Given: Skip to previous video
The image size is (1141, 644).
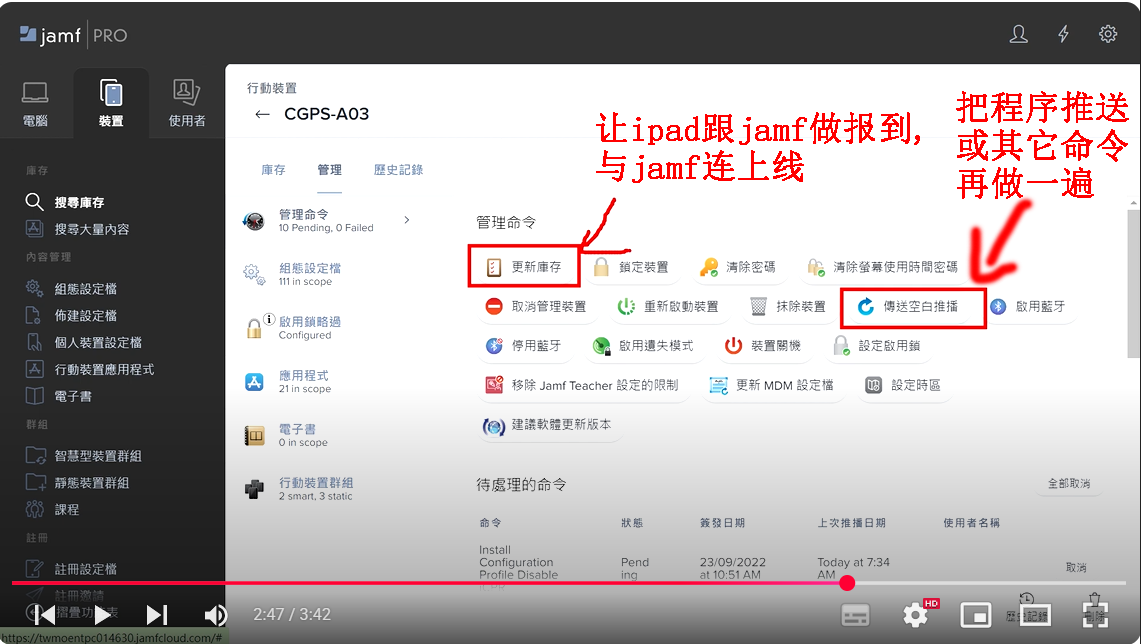Looking at the screenshot, I should click(45, 615).
